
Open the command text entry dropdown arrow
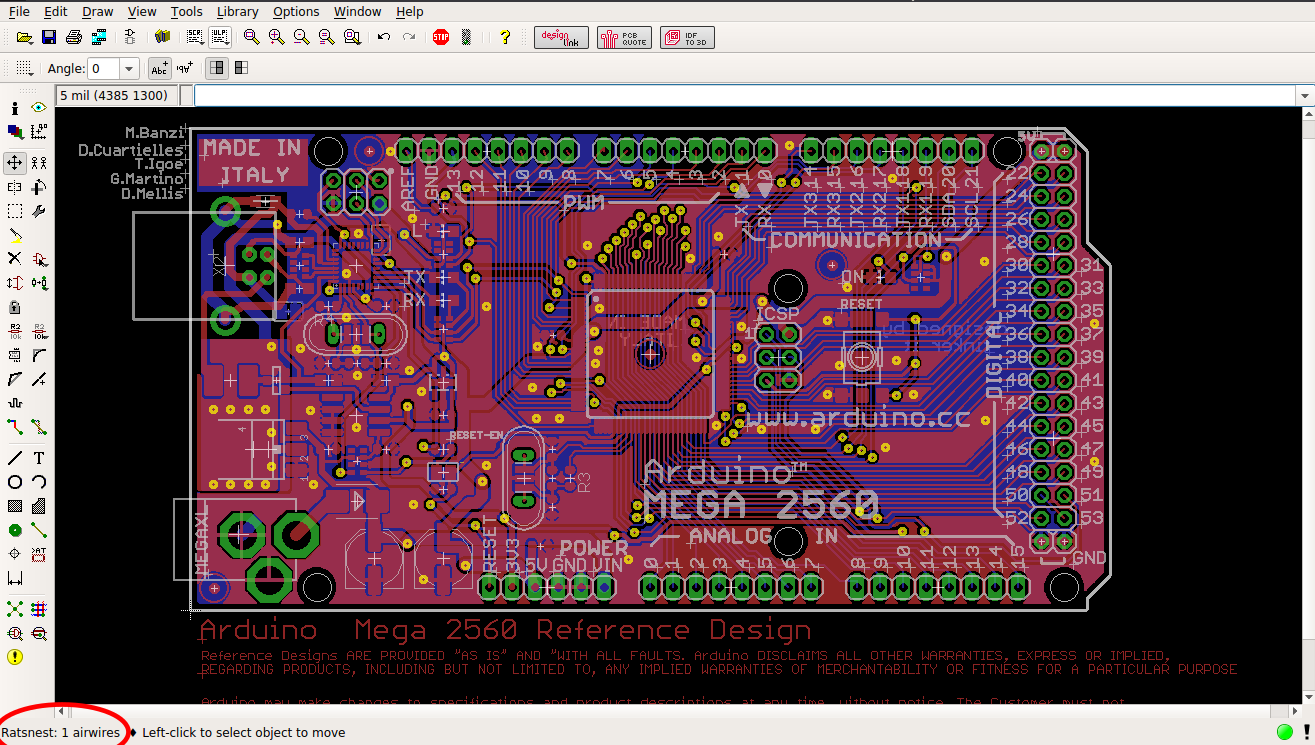(1303, 94)
